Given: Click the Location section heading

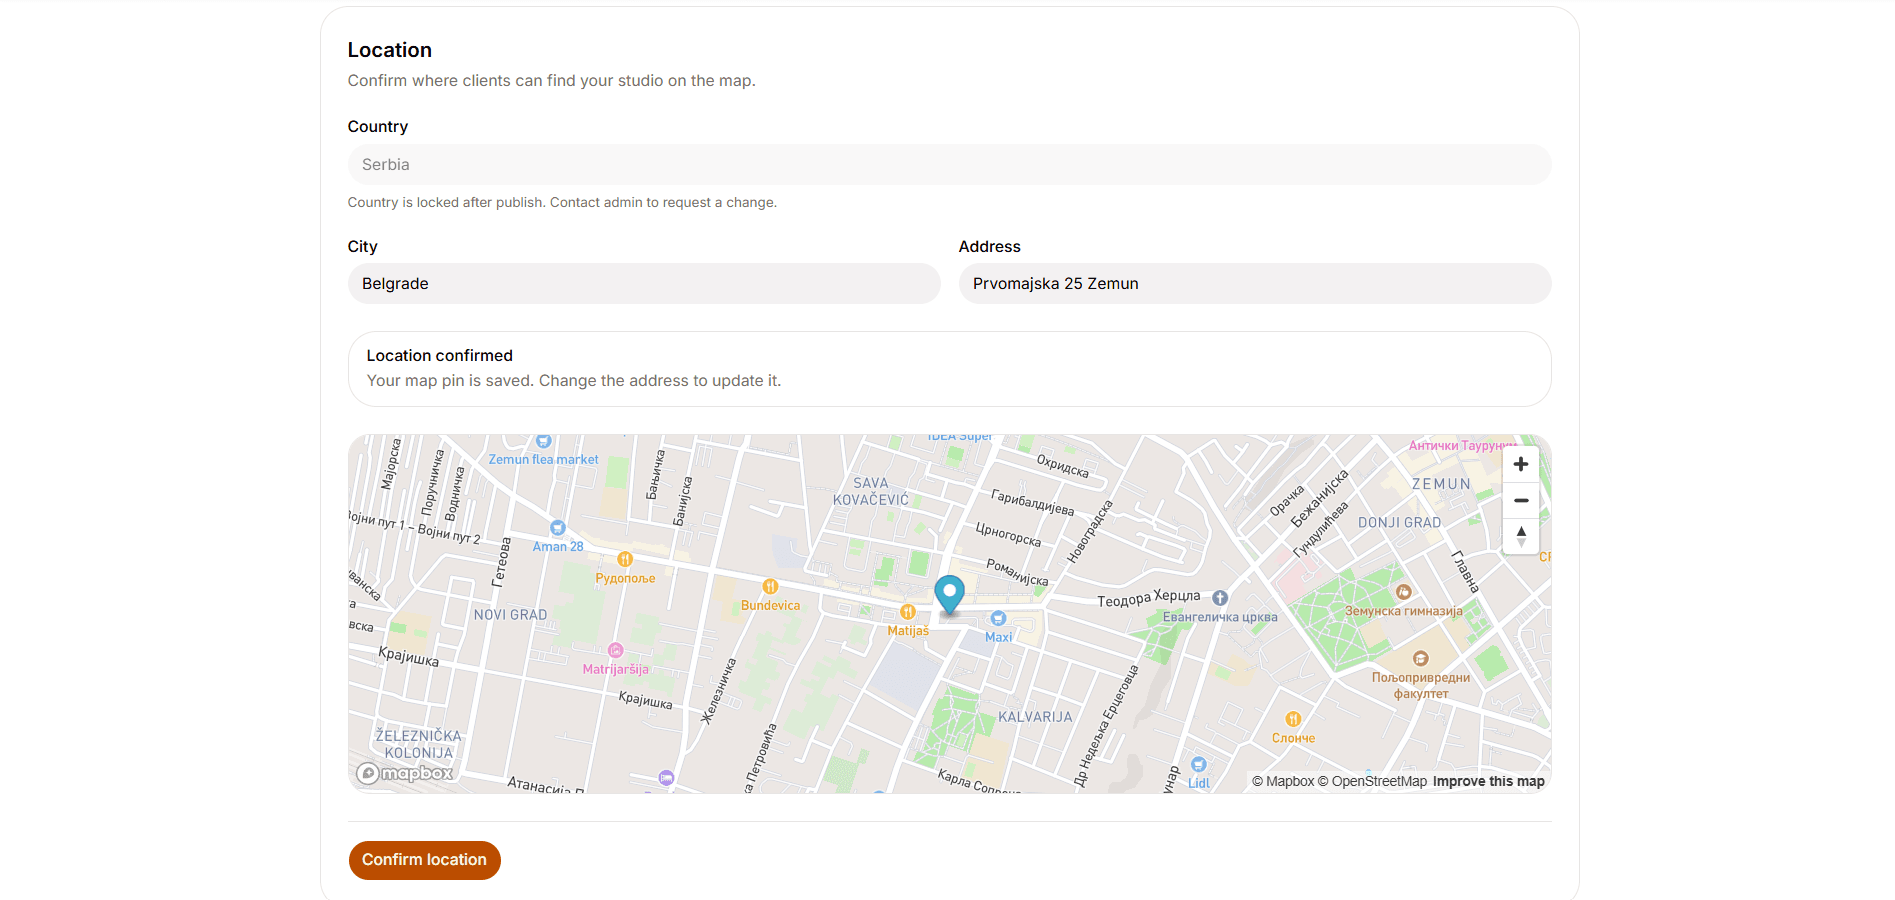Looking at the screenshot, I should [x=390, y=50].
